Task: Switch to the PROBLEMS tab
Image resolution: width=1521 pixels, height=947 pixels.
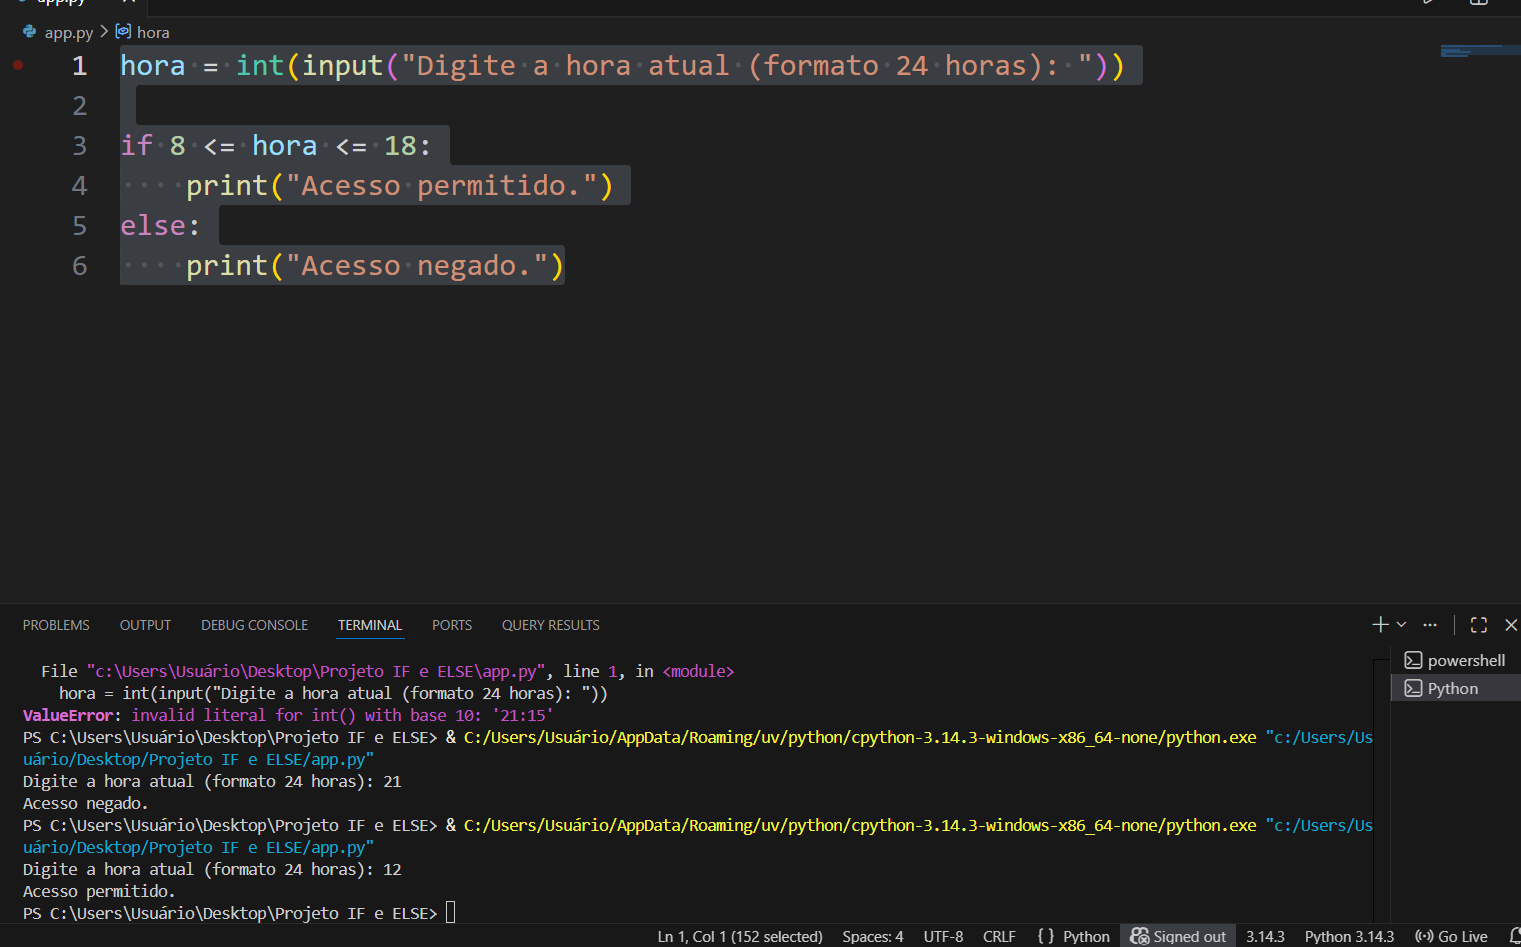Action: point(56,625)
